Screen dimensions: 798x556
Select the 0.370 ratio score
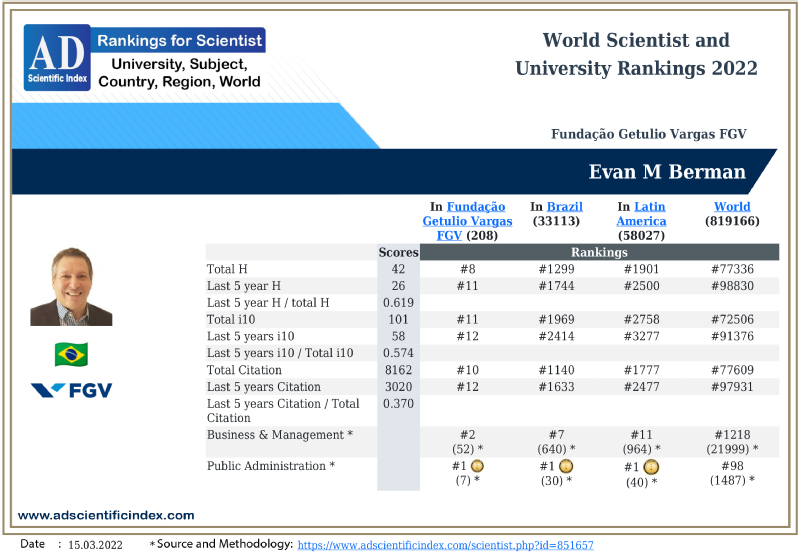click(x=398, y=403)
